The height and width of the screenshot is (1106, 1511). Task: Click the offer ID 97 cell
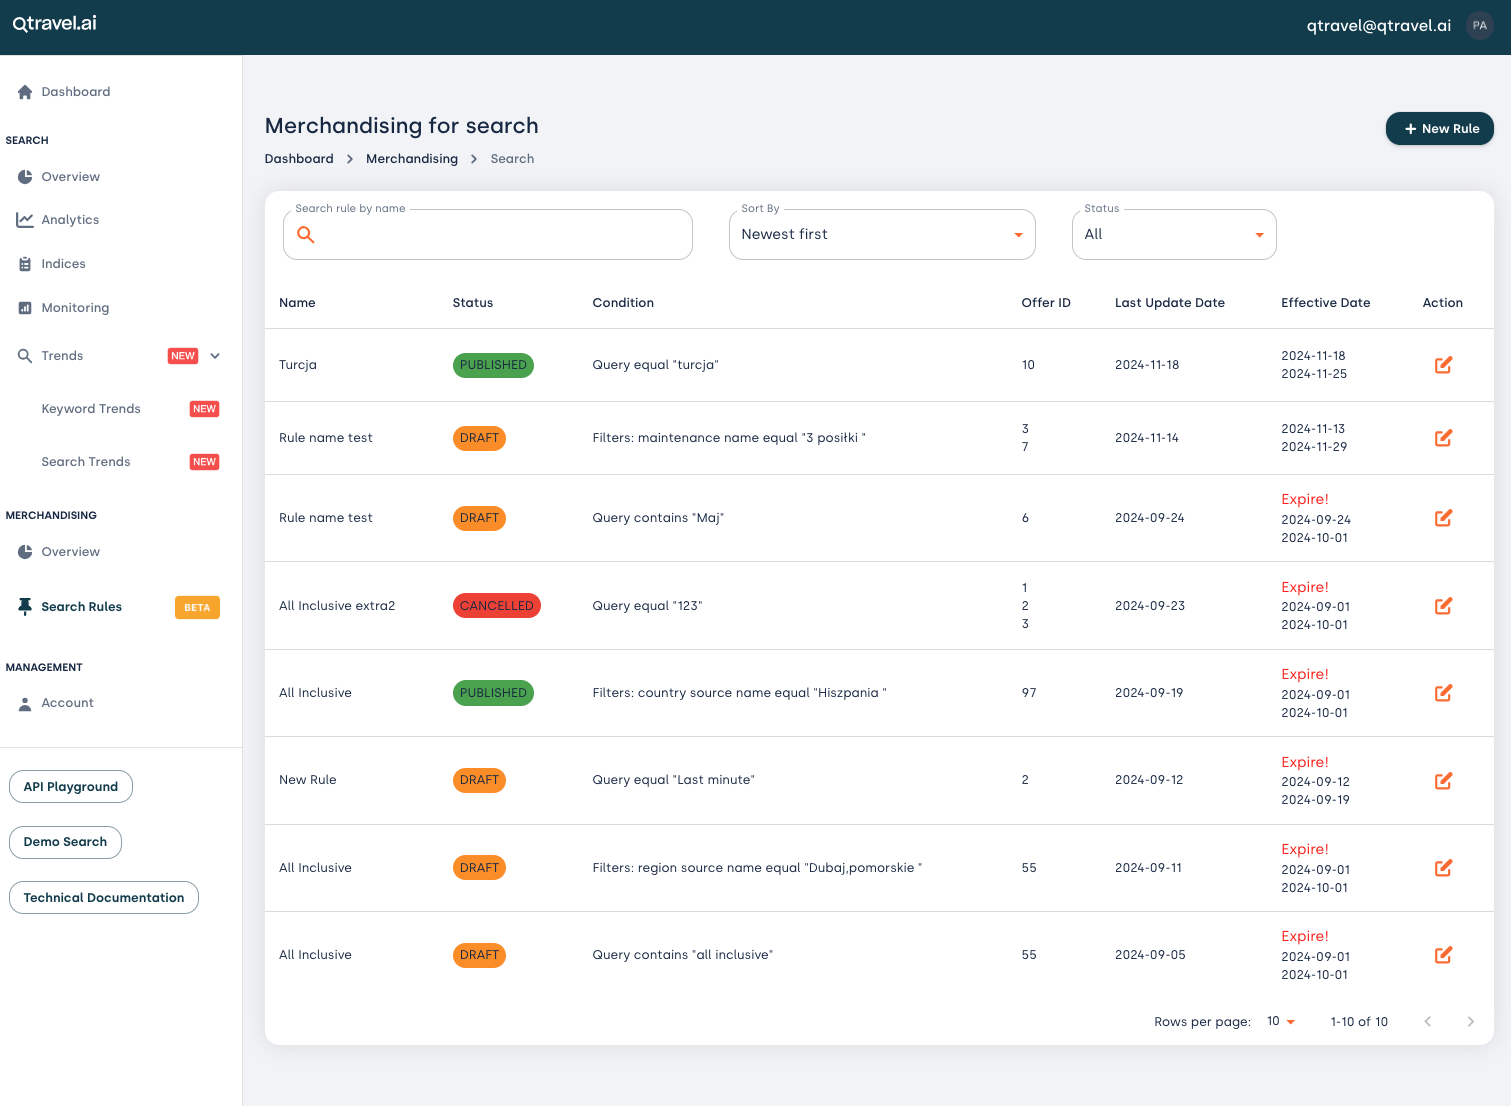coord(1029,693)
